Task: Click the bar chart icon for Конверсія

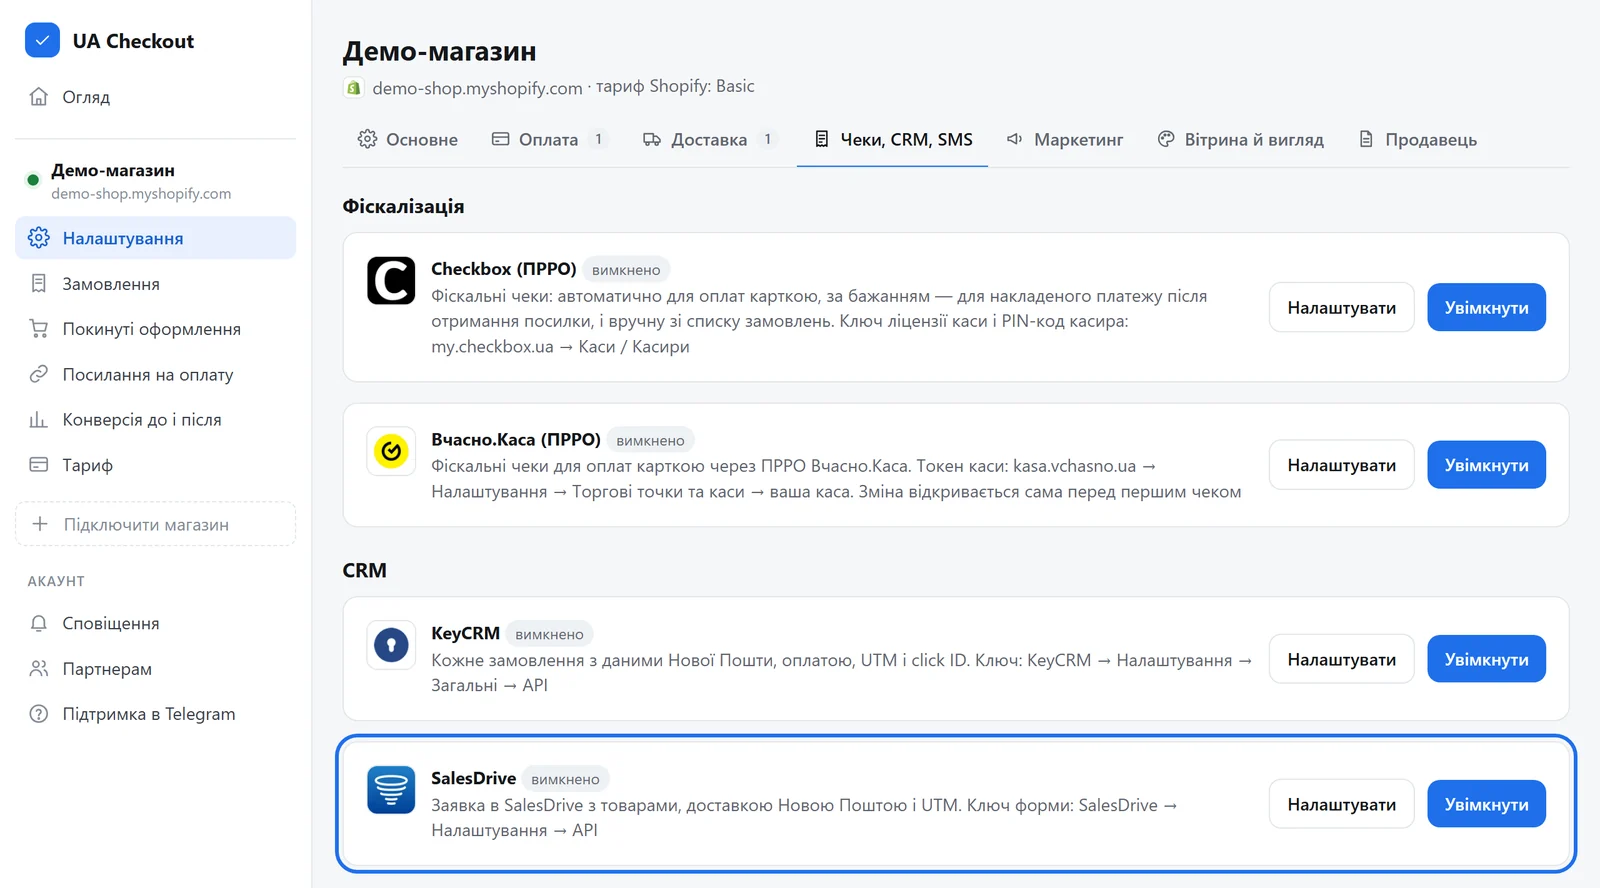Action: [39, 420]
